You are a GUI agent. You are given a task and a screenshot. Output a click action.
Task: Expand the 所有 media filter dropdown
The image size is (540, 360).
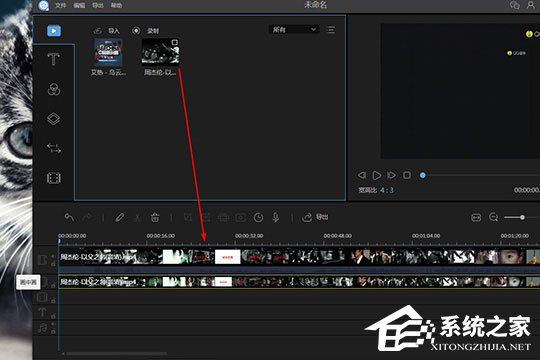[x=294, y=30]
